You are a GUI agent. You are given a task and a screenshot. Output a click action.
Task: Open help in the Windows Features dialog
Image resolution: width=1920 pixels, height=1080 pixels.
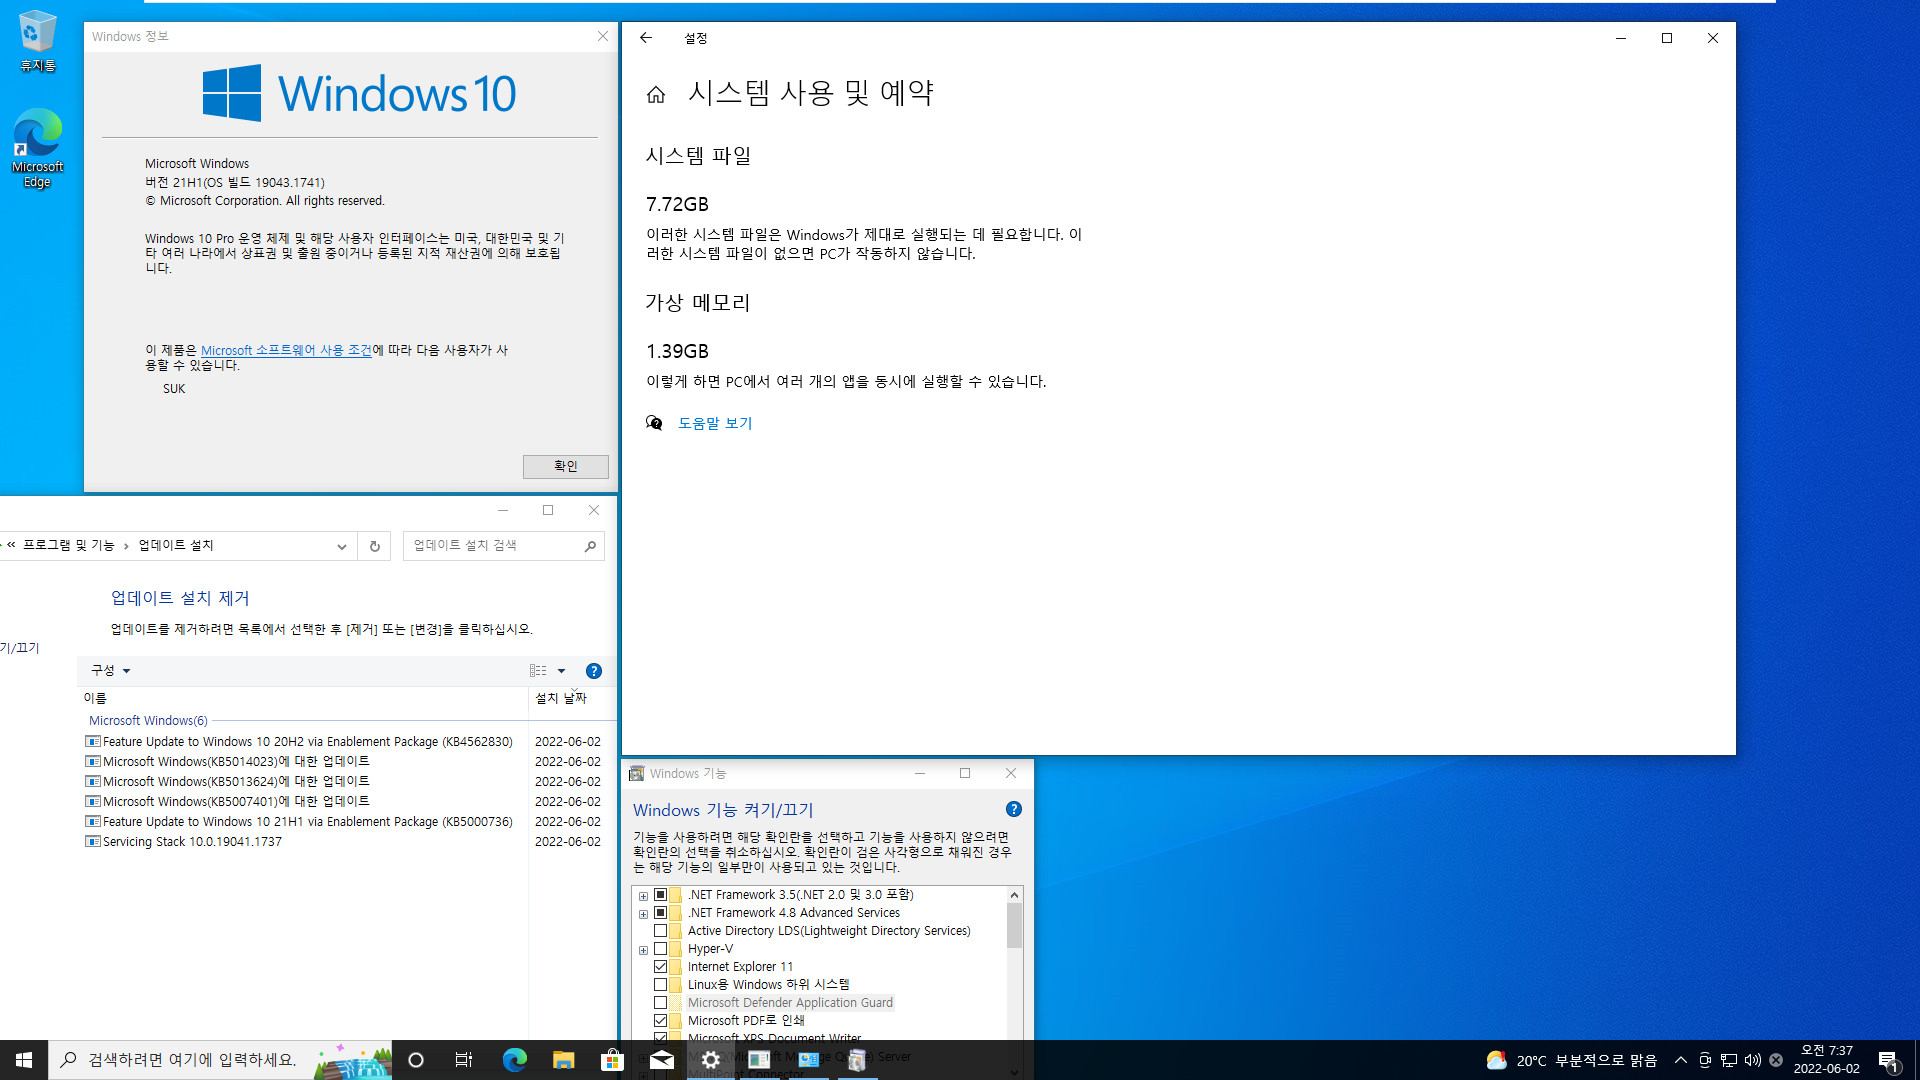(x=1014, y=809)
